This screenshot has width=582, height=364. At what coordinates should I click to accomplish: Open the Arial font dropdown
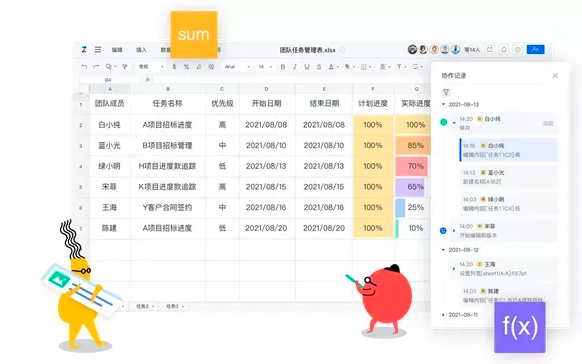tap(237, 67)
